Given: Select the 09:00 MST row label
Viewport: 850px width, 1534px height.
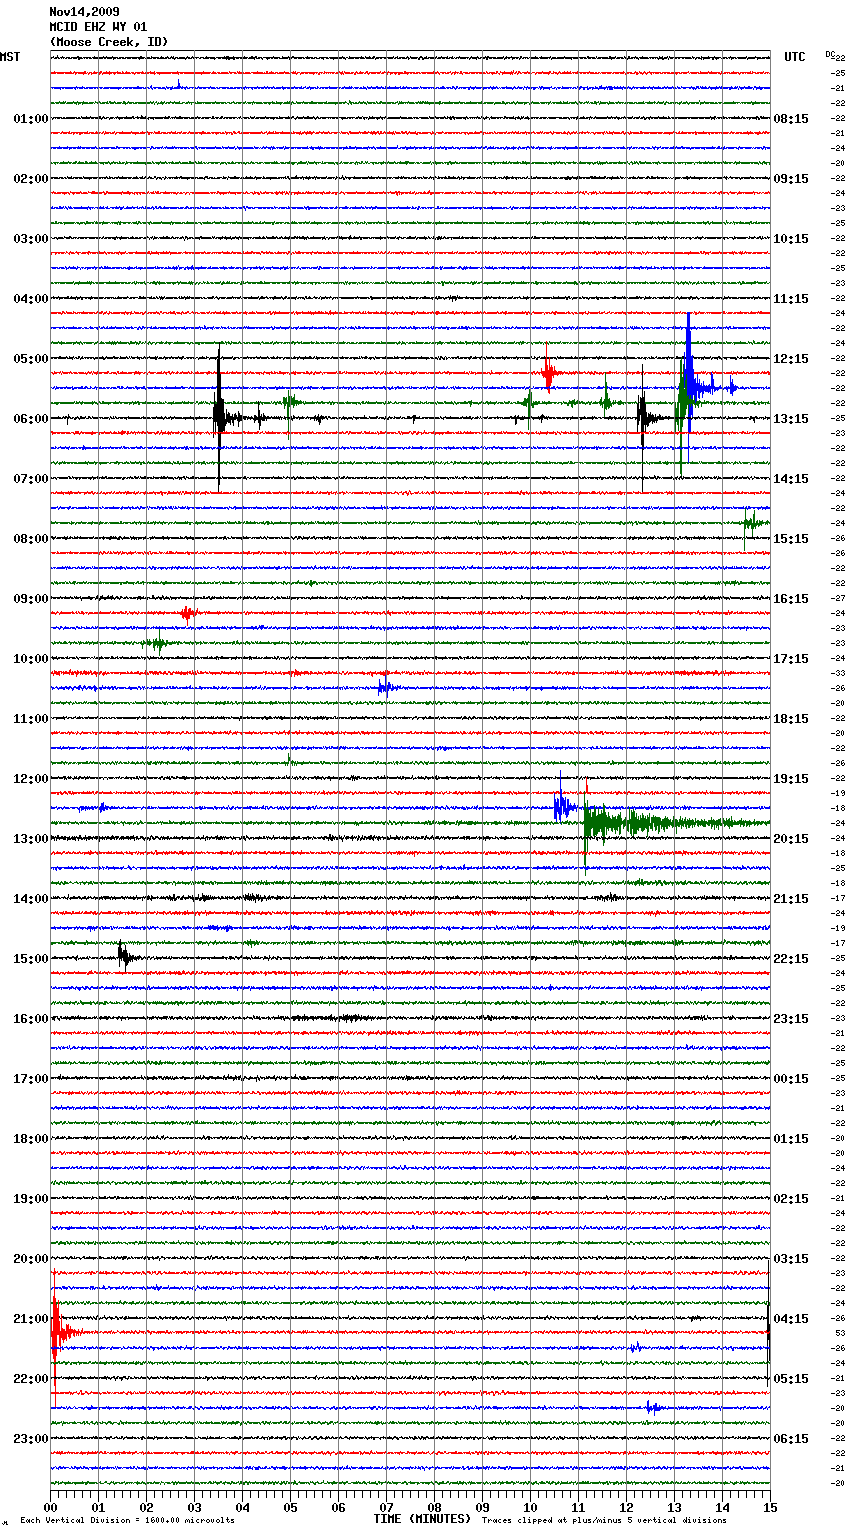Looking at the screenshot, I should [31, 599].
